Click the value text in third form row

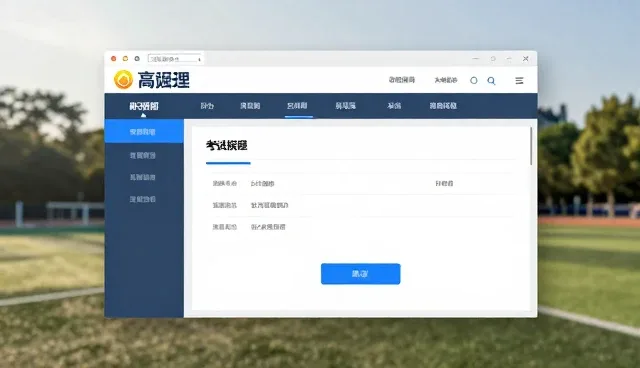[x=268, y=227]
